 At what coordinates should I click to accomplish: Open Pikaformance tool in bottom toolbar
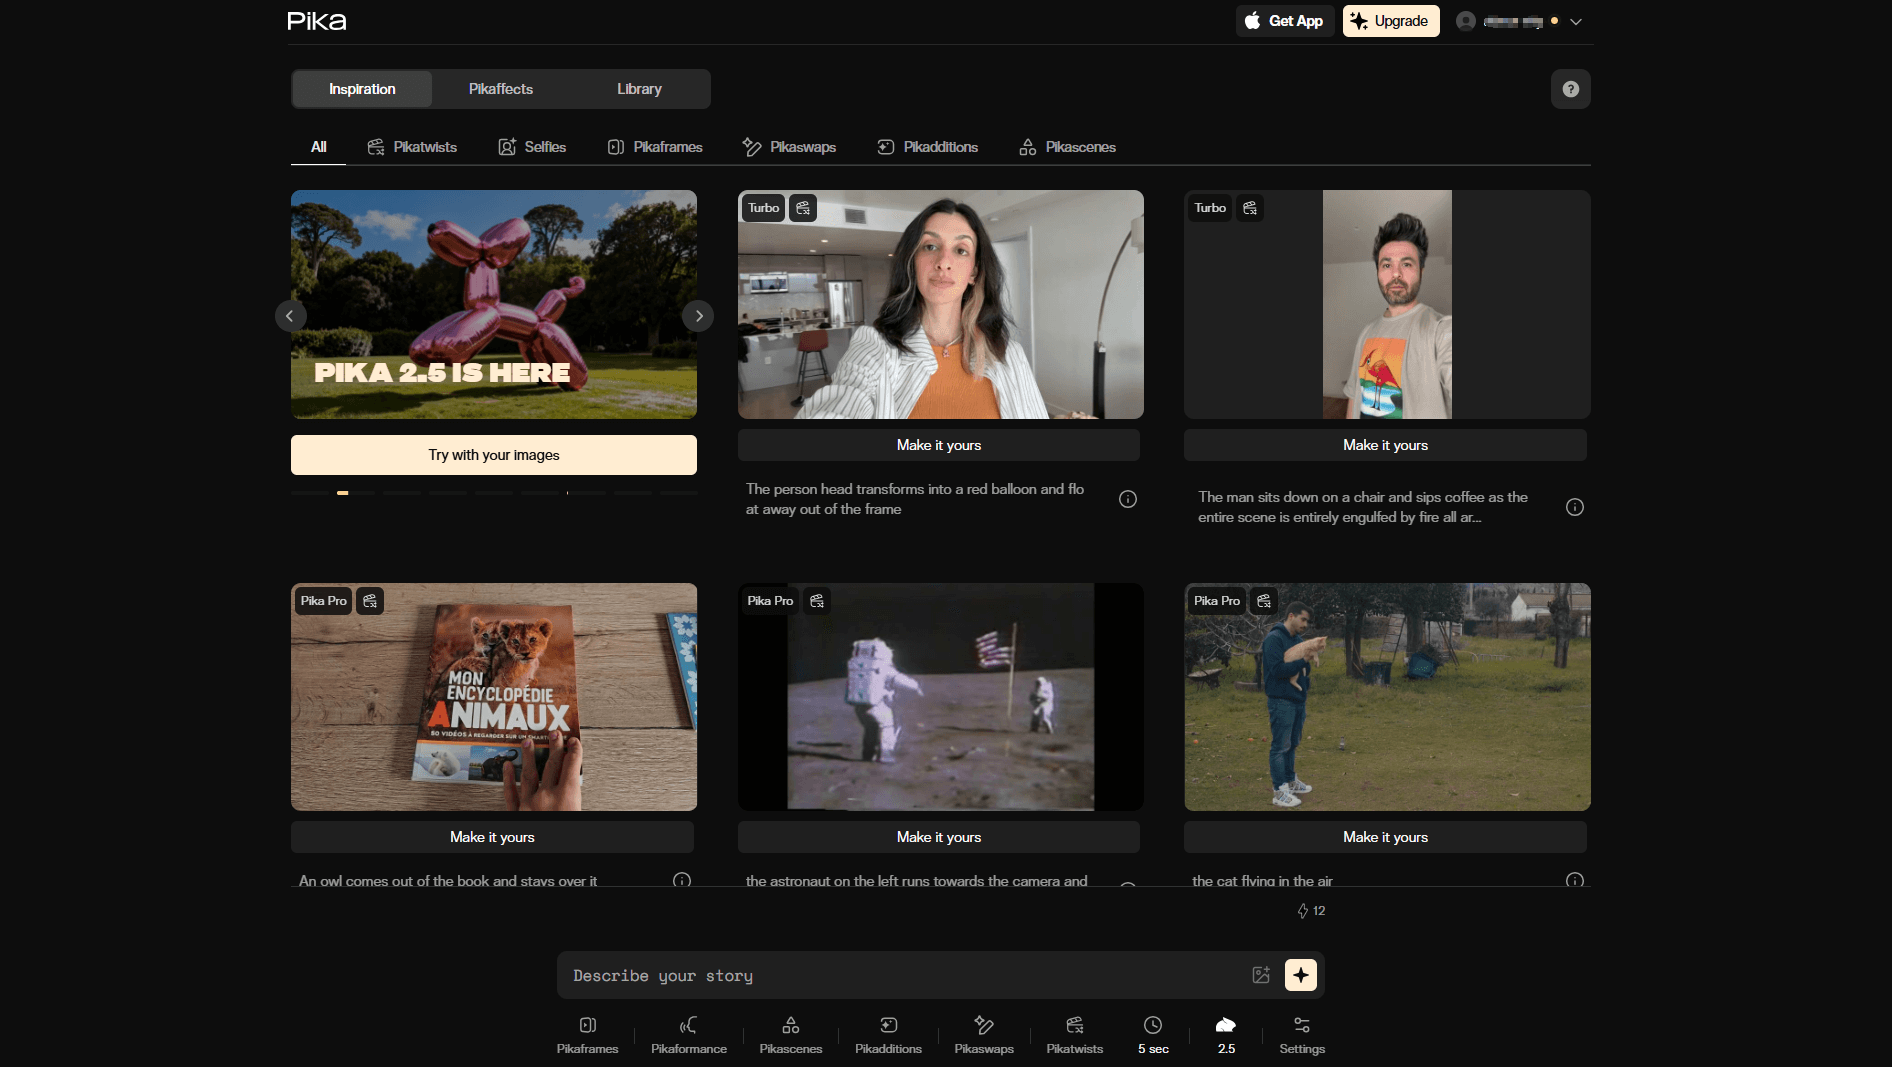click(688, 1035)
